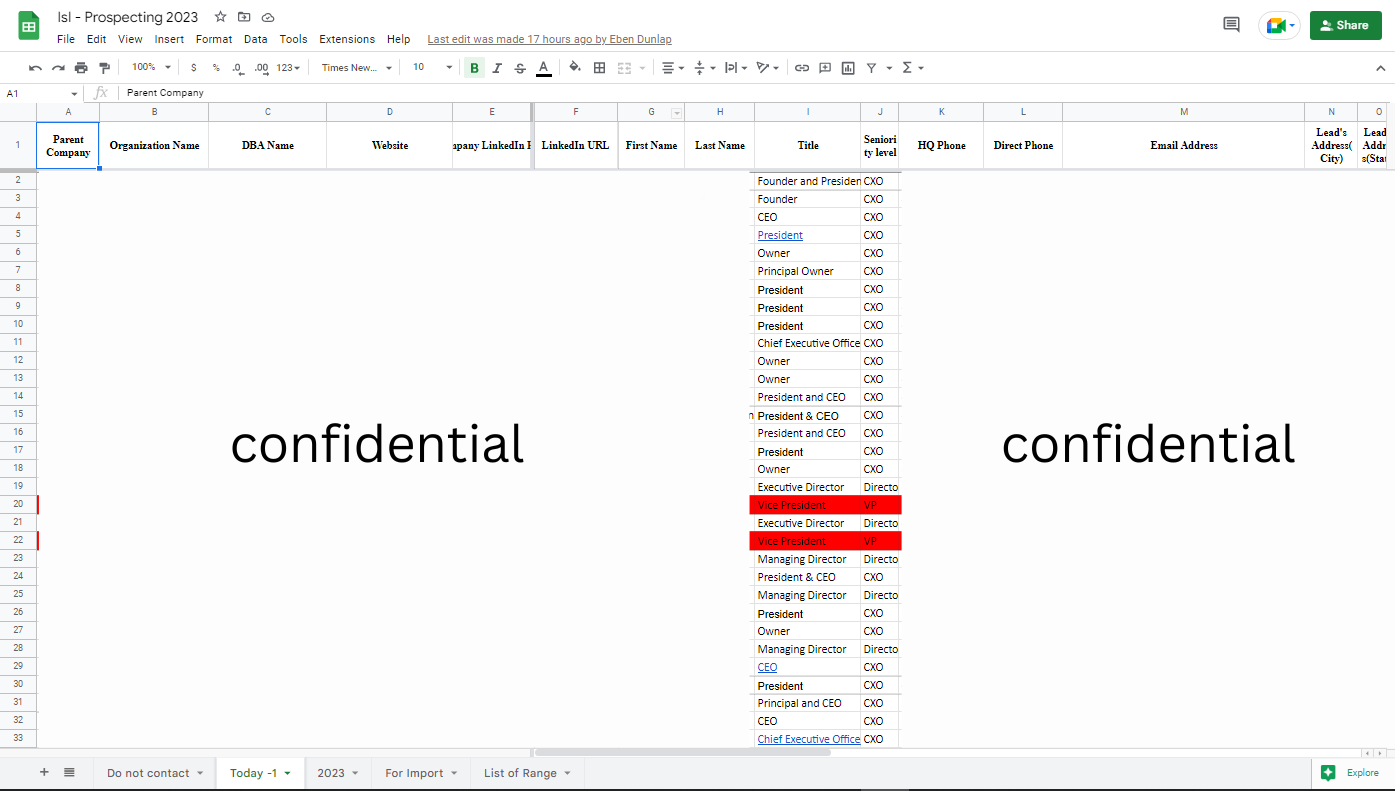Open the View menu
Viewport: 1395px width, 791px height.
130,40
